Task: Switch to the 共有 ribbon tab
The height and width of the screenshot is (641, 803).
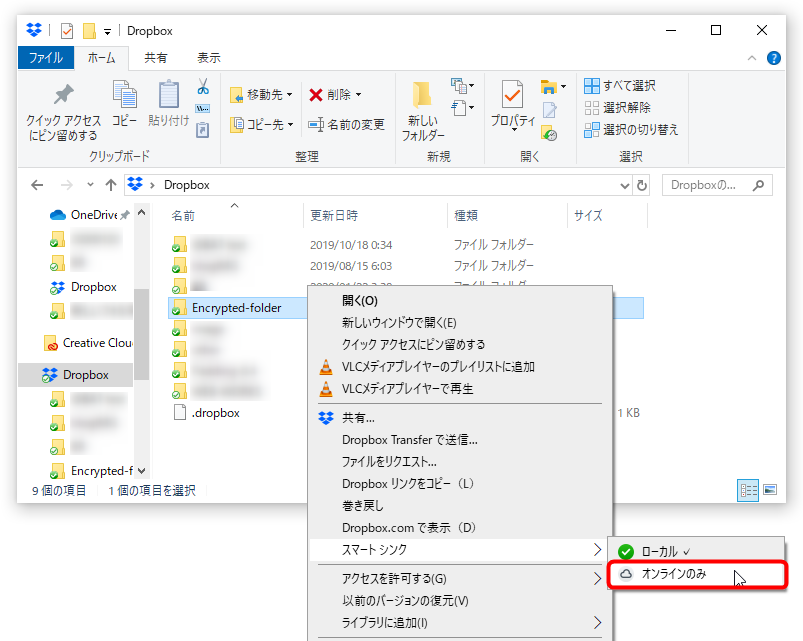Action: (x=155, y=58)
